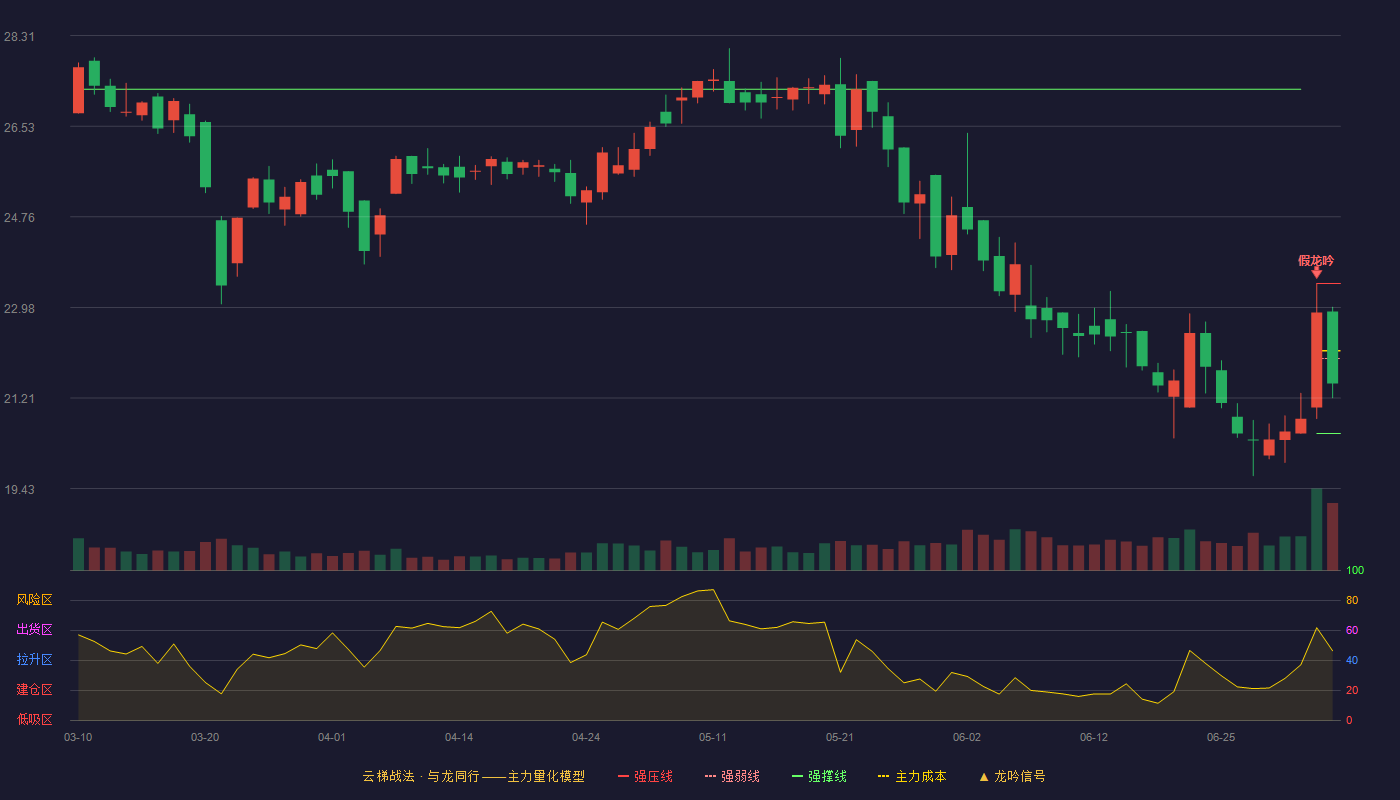This screenshot has width=1400, height=800.
Task: Click the tallest green volume bar
Action: (1317, 529)
